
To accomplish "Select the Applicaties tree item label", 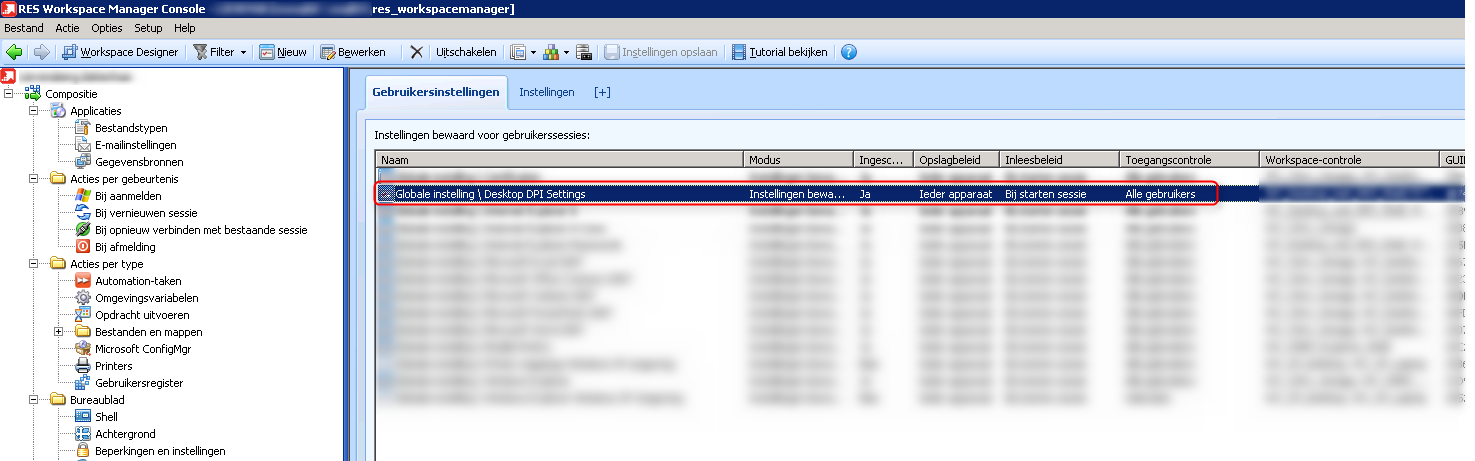I will tap(95, 111).
